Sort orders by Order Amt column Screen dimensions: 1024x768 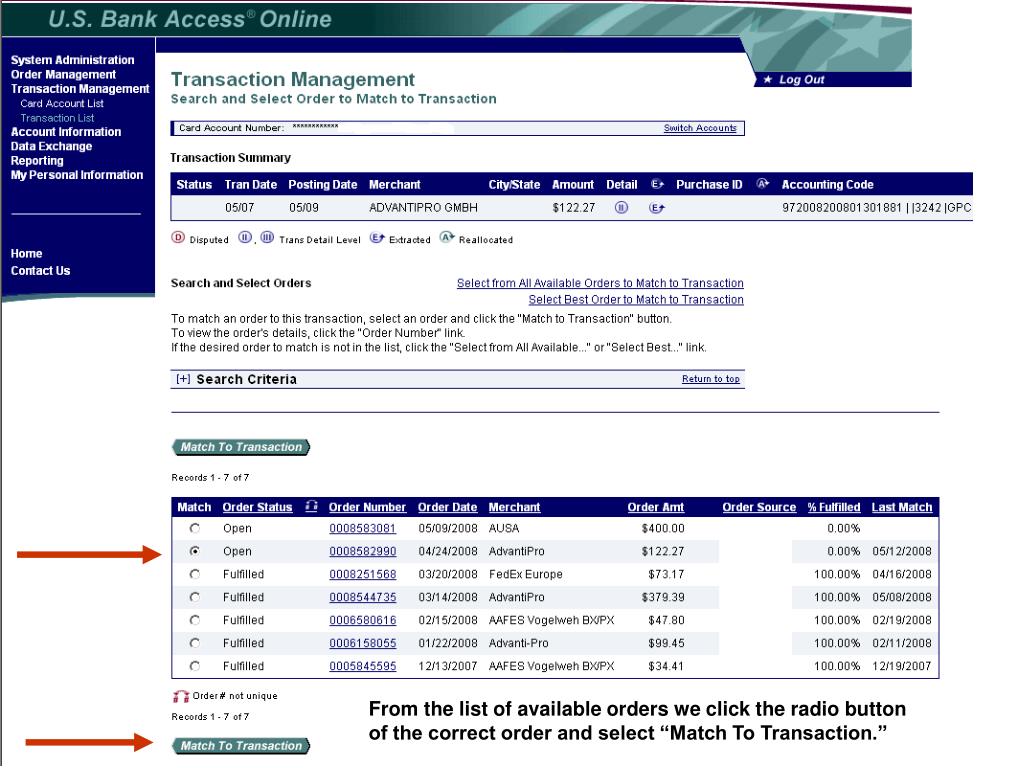656,507
